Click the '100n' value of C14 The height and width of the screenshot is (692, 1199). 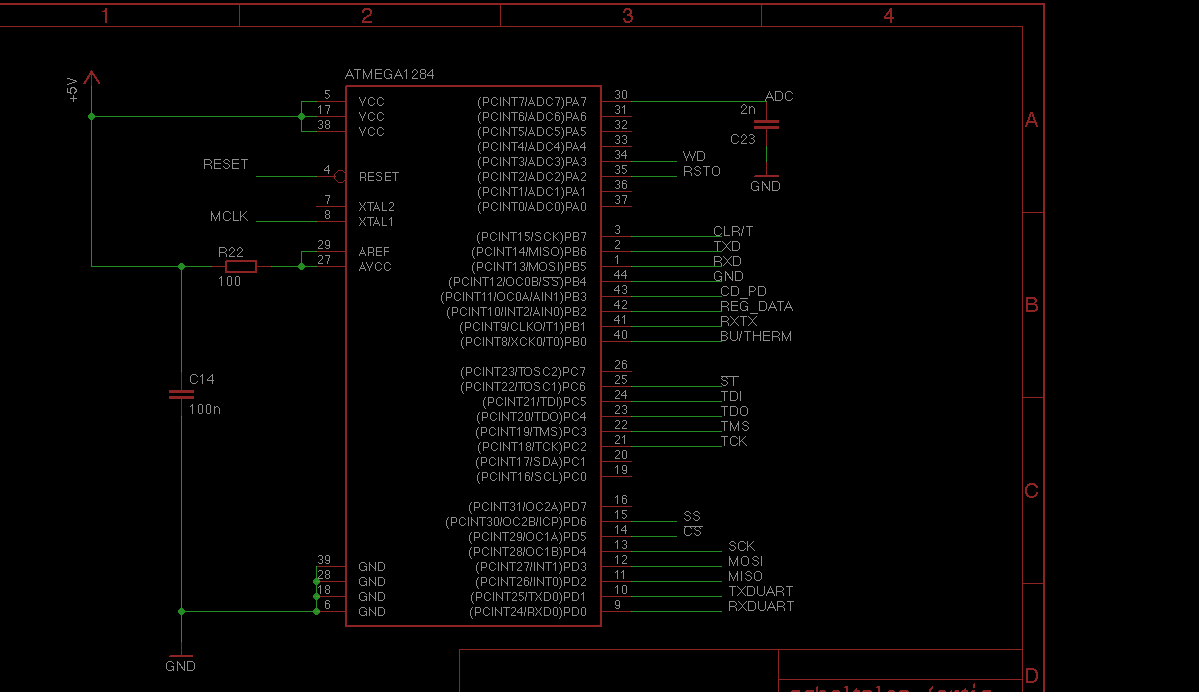[205, 409]
